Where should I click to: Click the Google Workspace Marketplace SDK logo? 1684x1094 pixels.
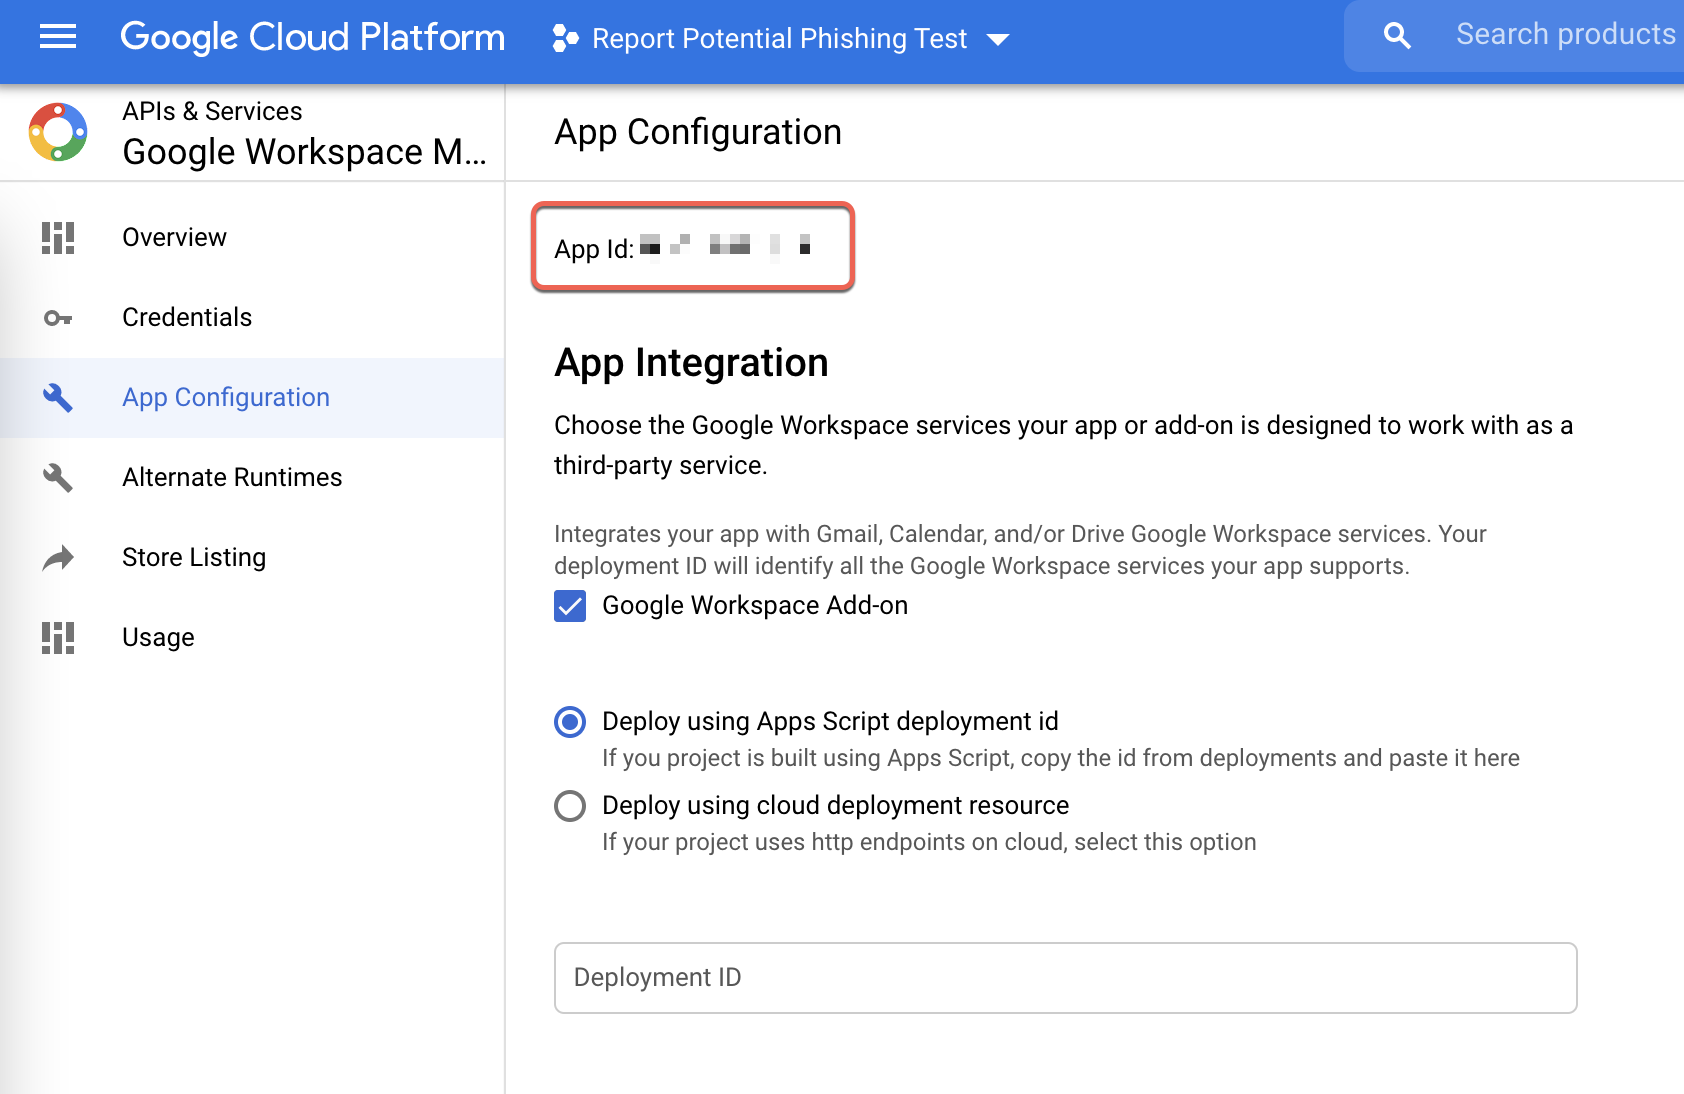(58, 132)
